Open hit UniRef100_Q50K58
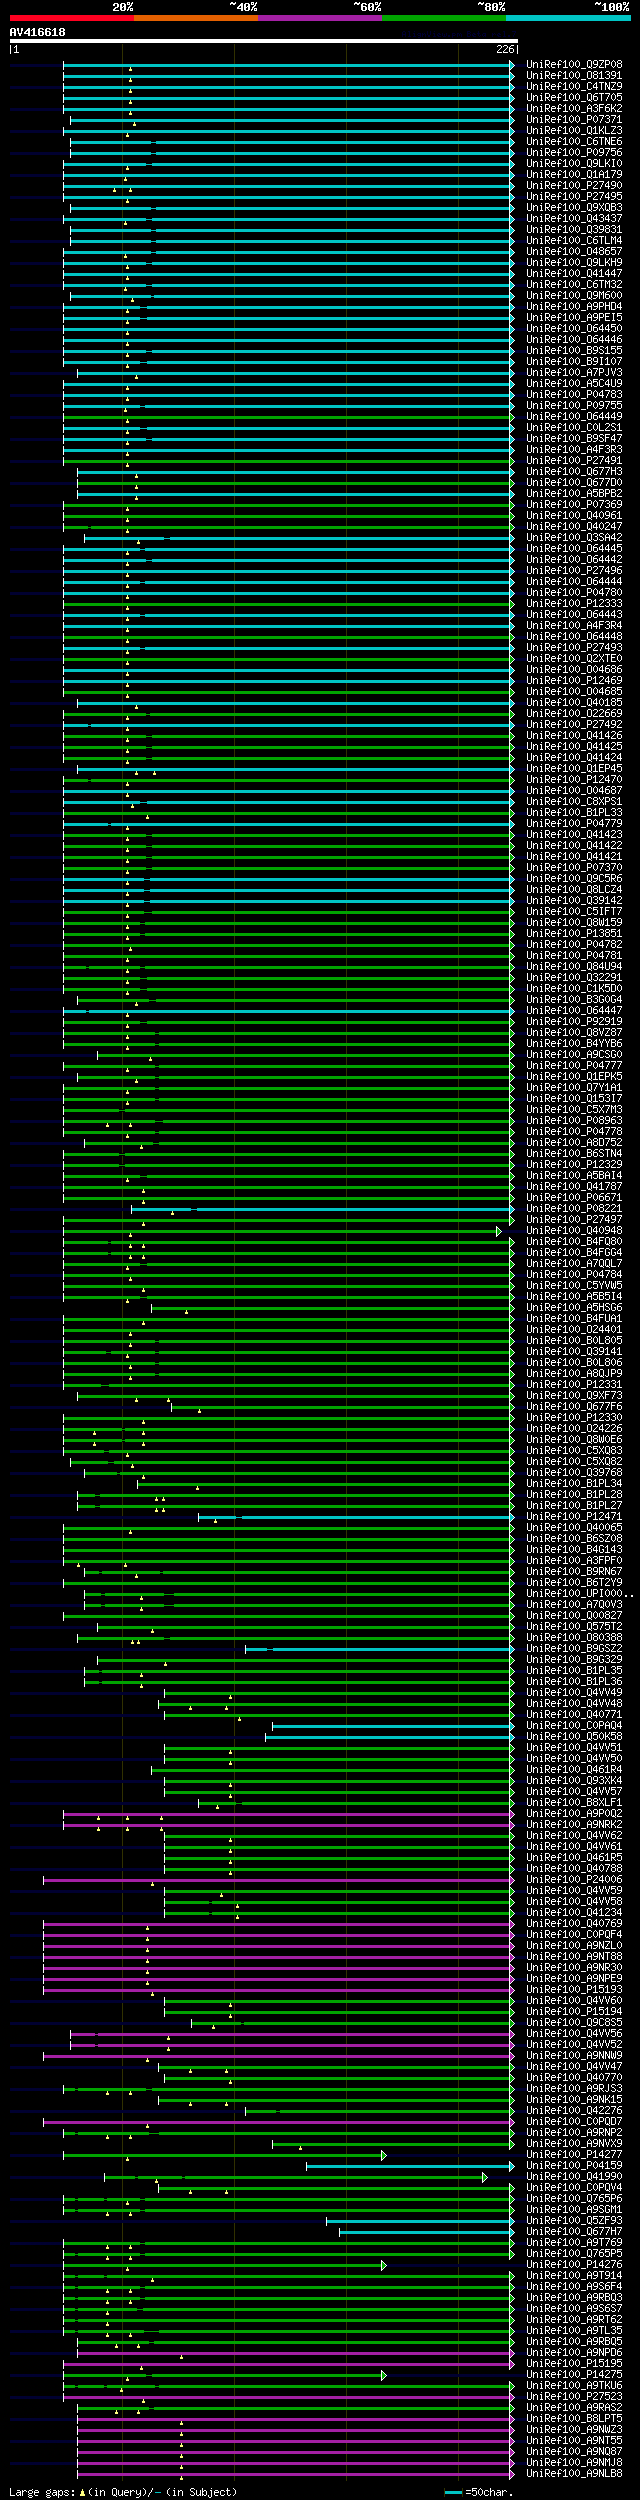The width and height of the screenshot is (640, 2500). 574,1736
